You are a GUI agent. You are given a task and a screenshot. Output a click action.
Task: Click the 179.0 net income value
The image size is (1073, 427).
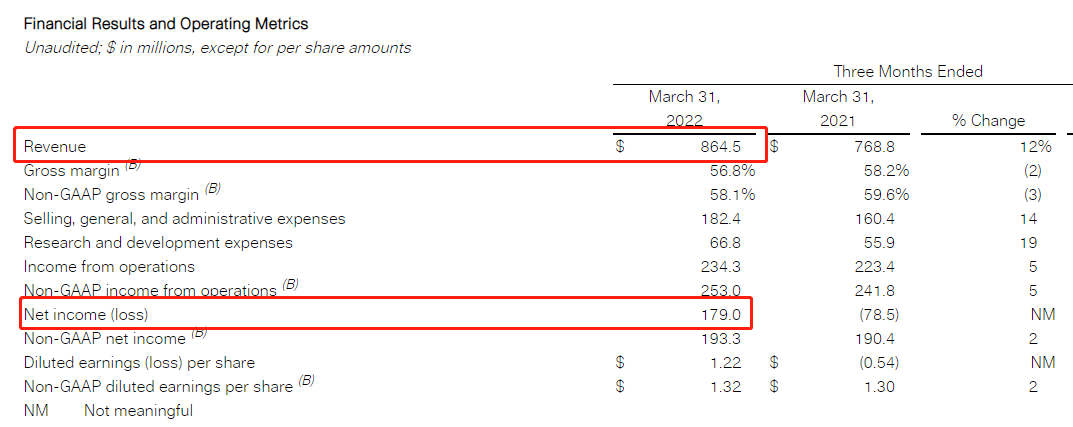720,315
